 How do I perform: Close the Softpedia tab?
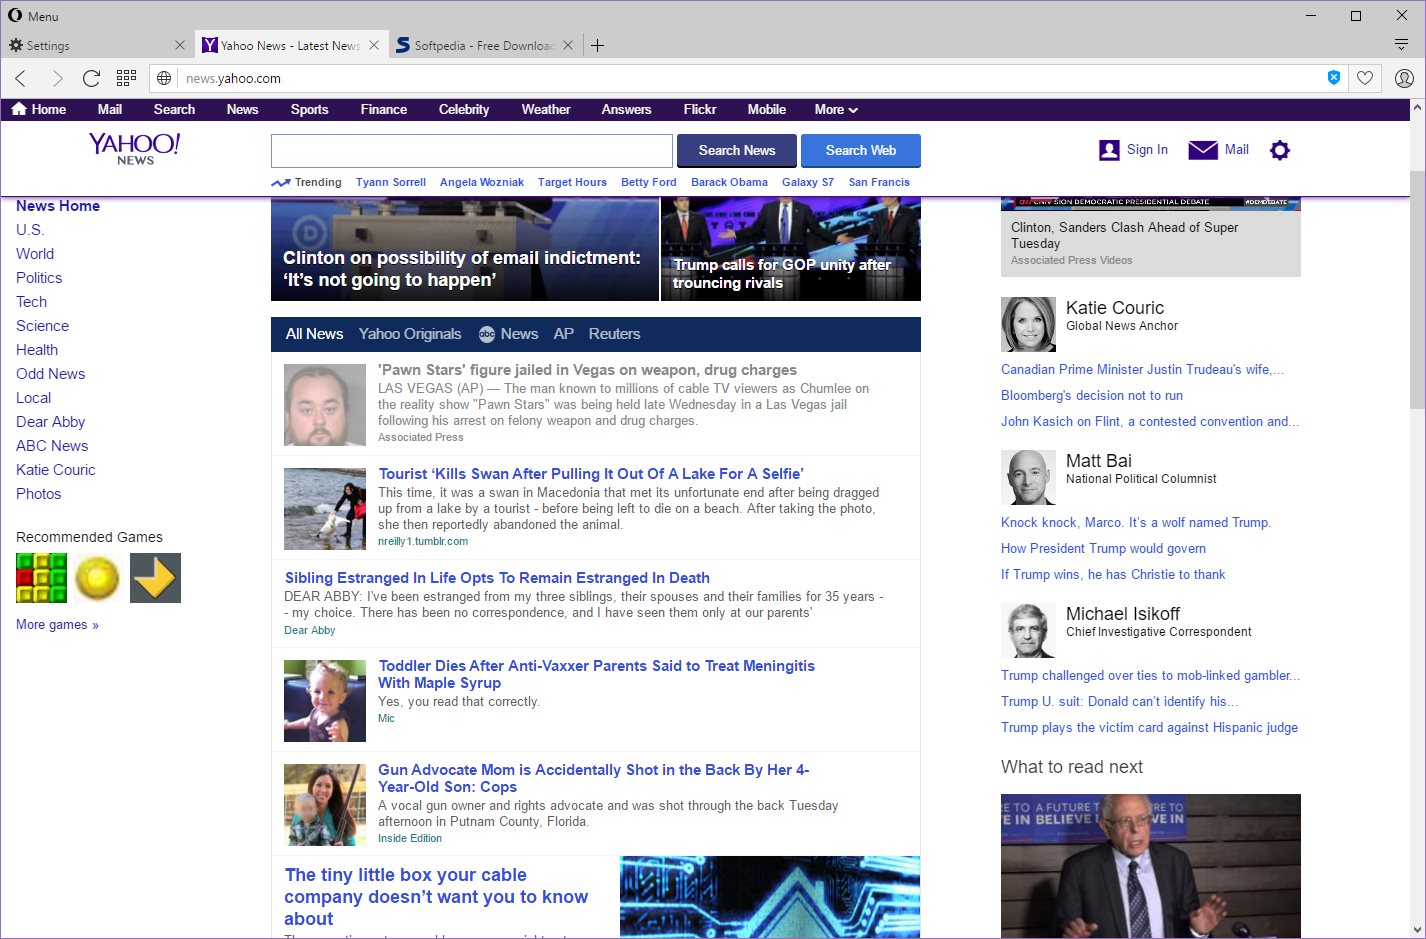click(568, 45)
